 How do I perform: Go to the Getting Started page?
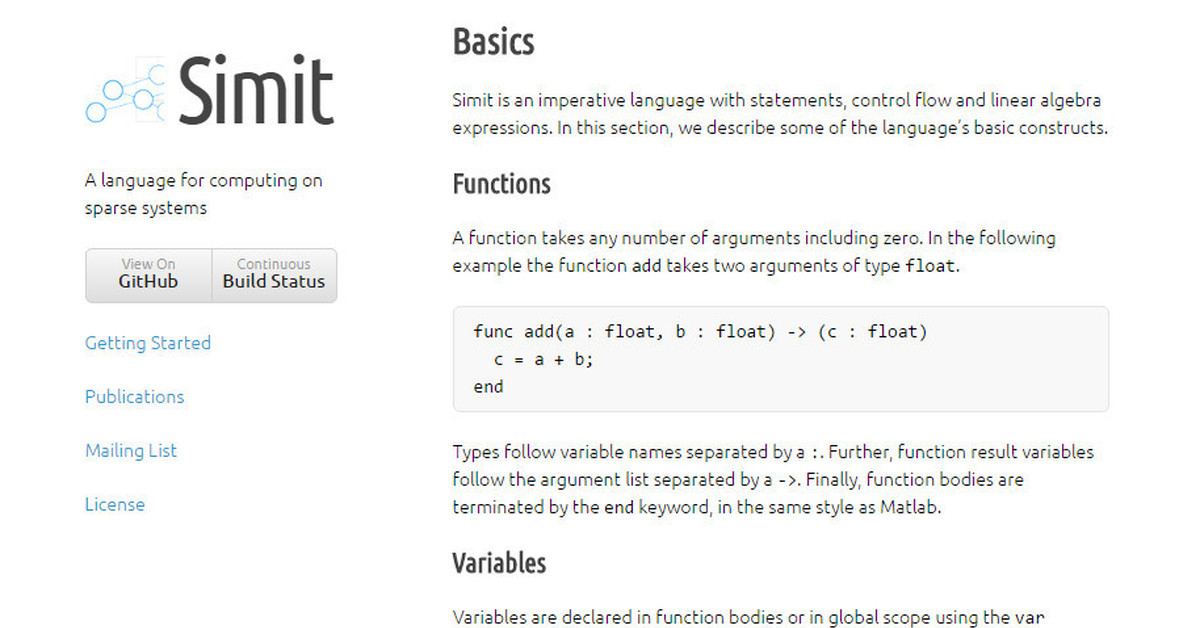(x=148, y=343)
